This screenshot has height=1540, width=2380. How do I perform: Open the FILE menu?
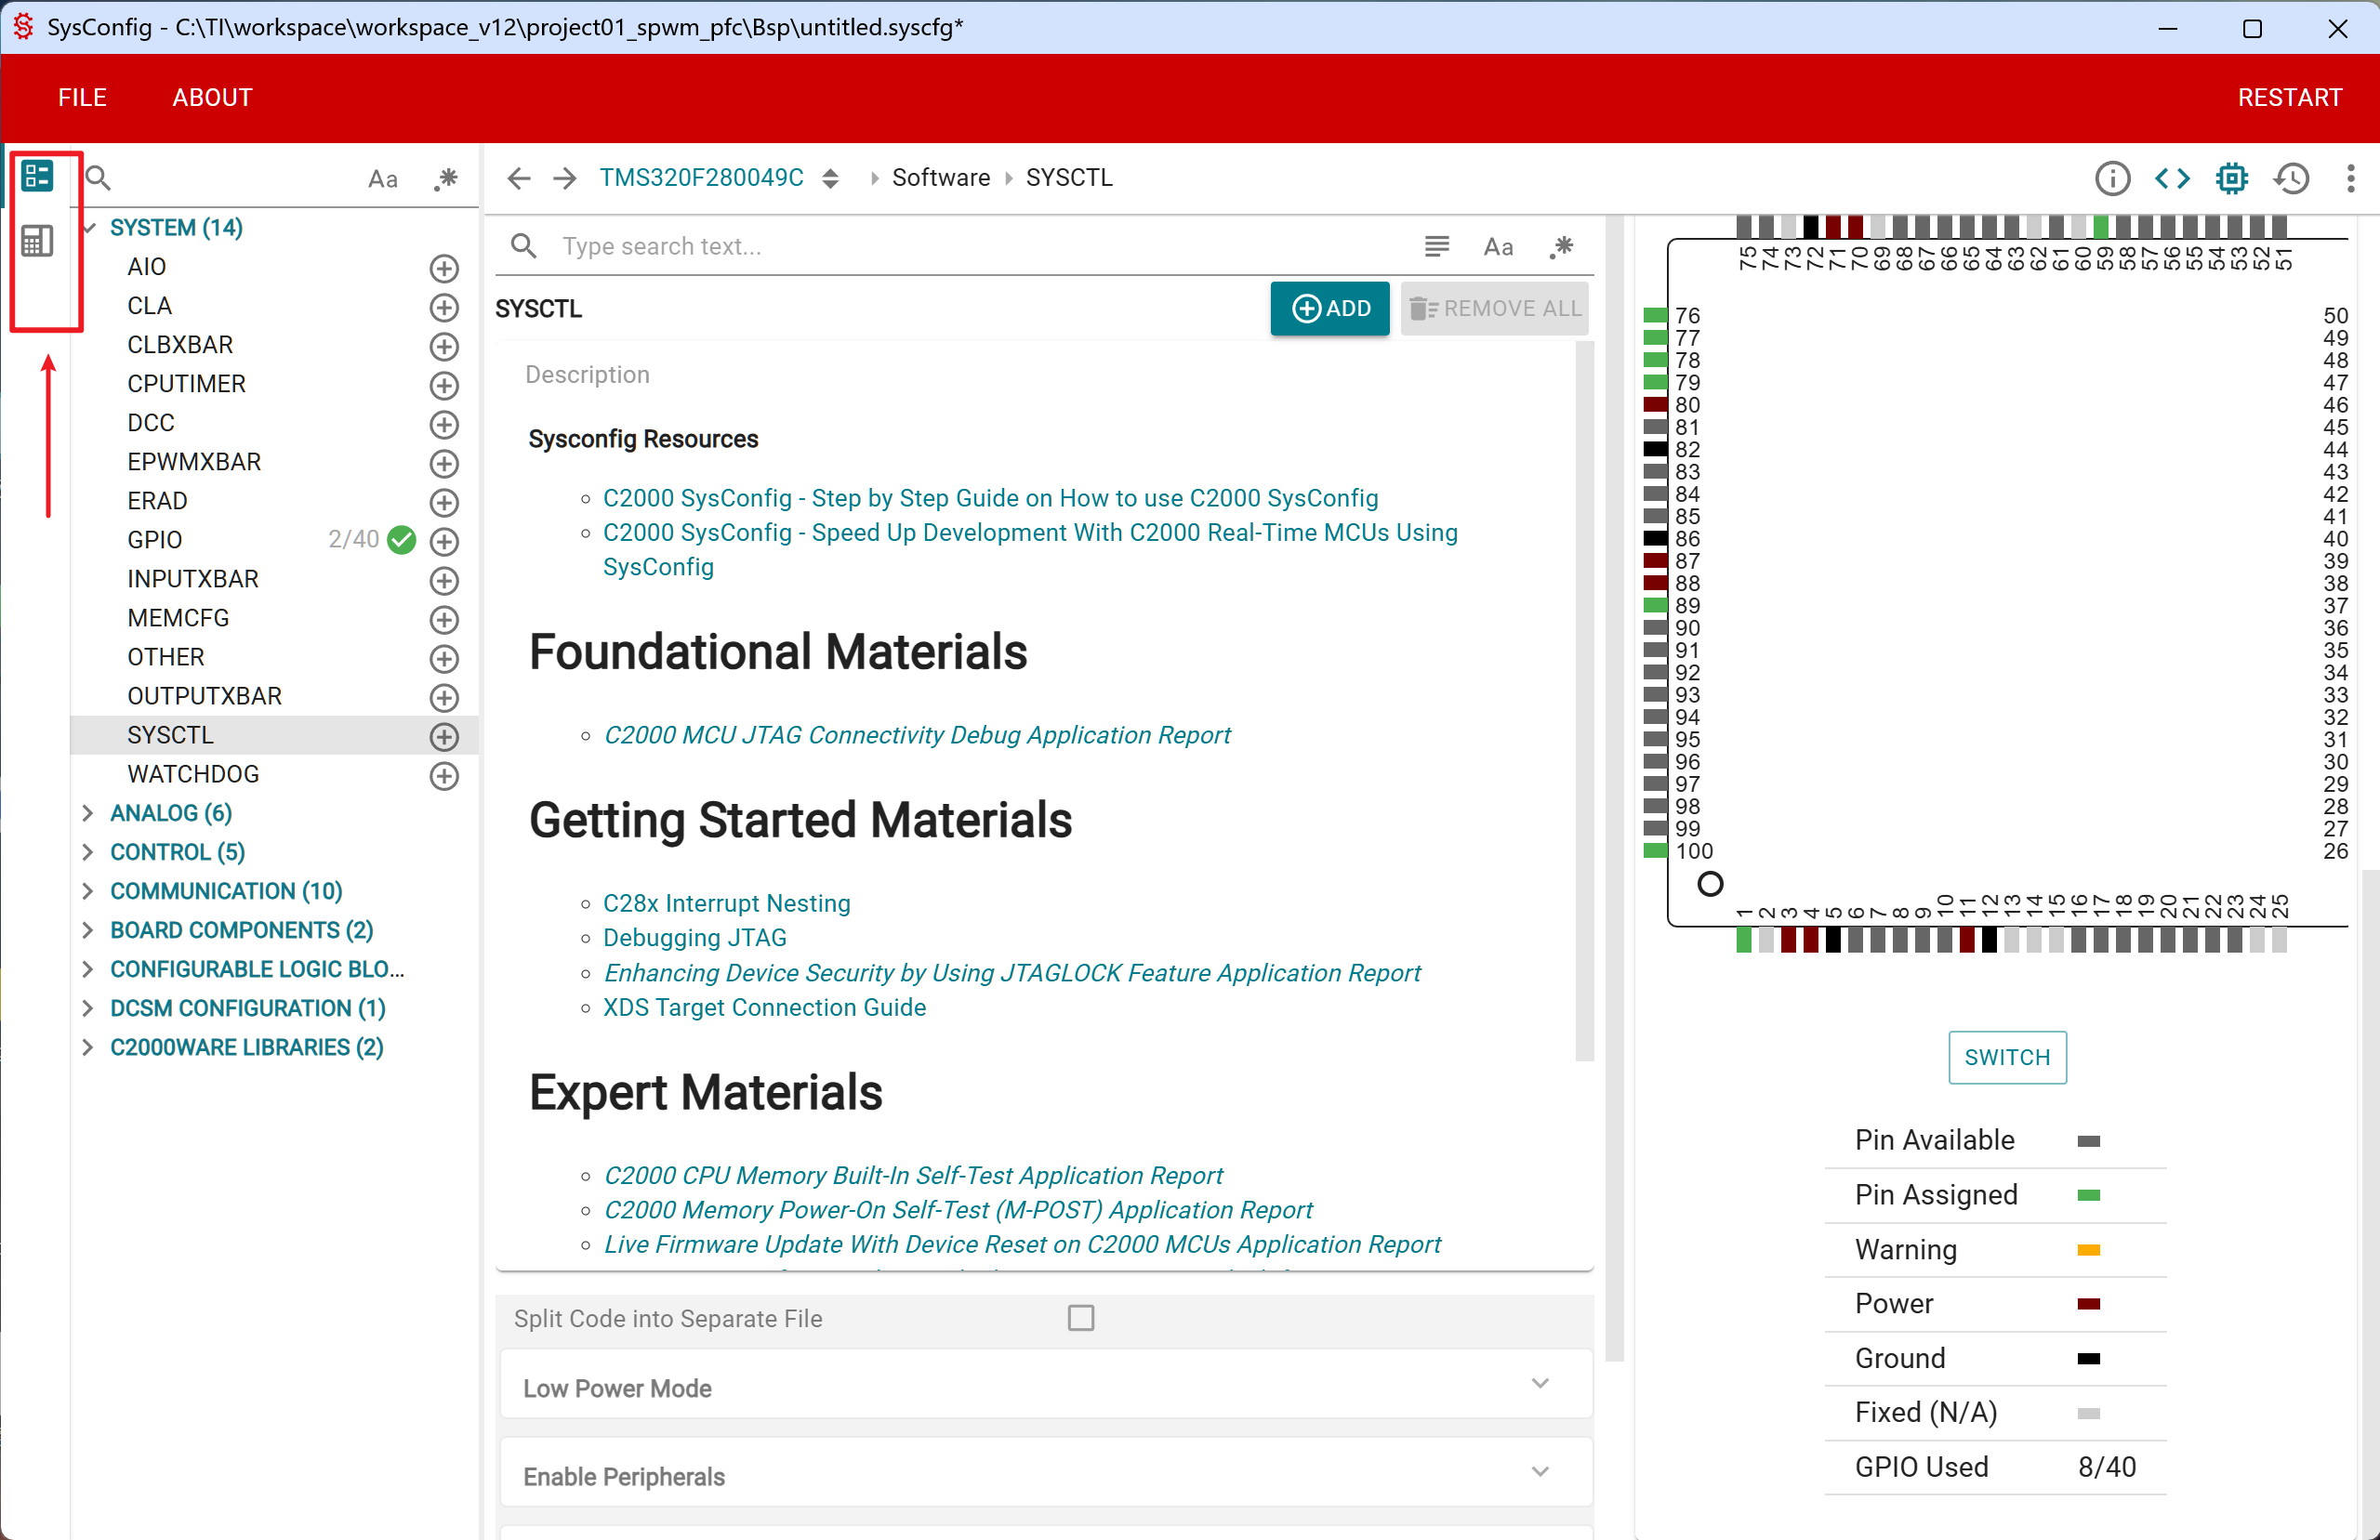point(82,97)
